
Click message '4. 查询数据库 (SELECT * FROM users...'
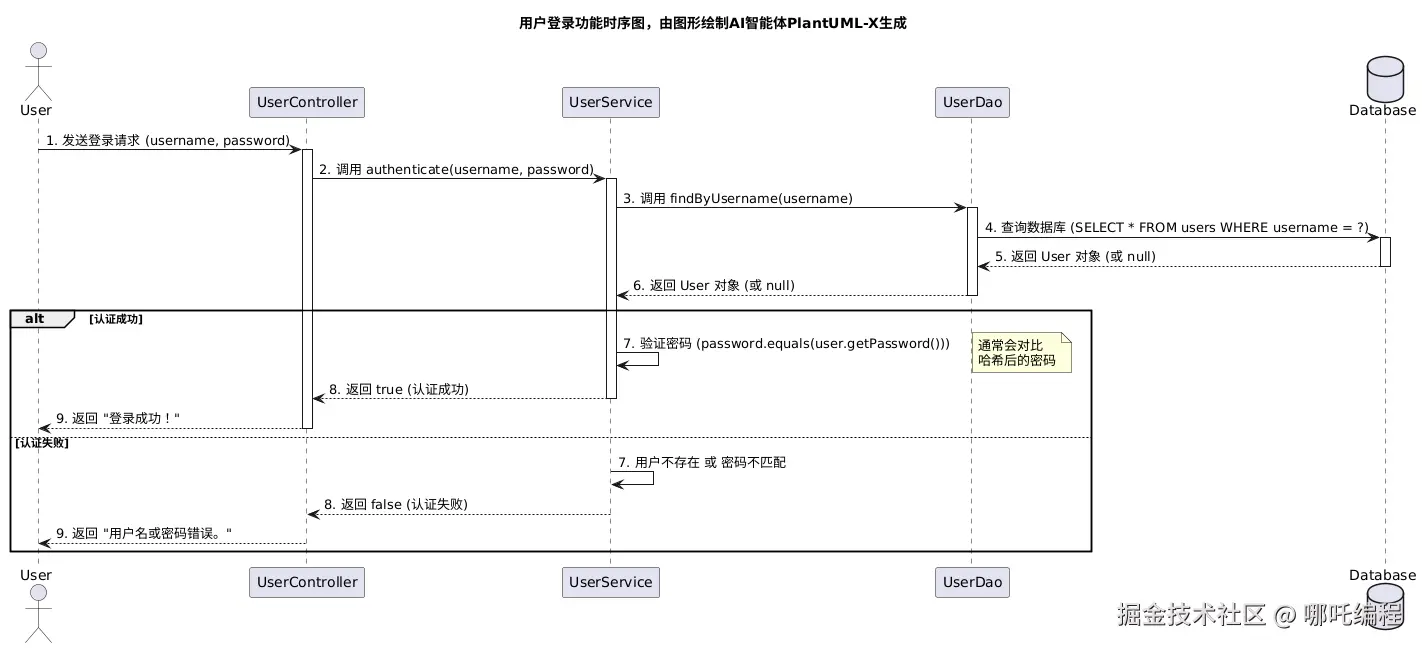tap(1176, 228)
